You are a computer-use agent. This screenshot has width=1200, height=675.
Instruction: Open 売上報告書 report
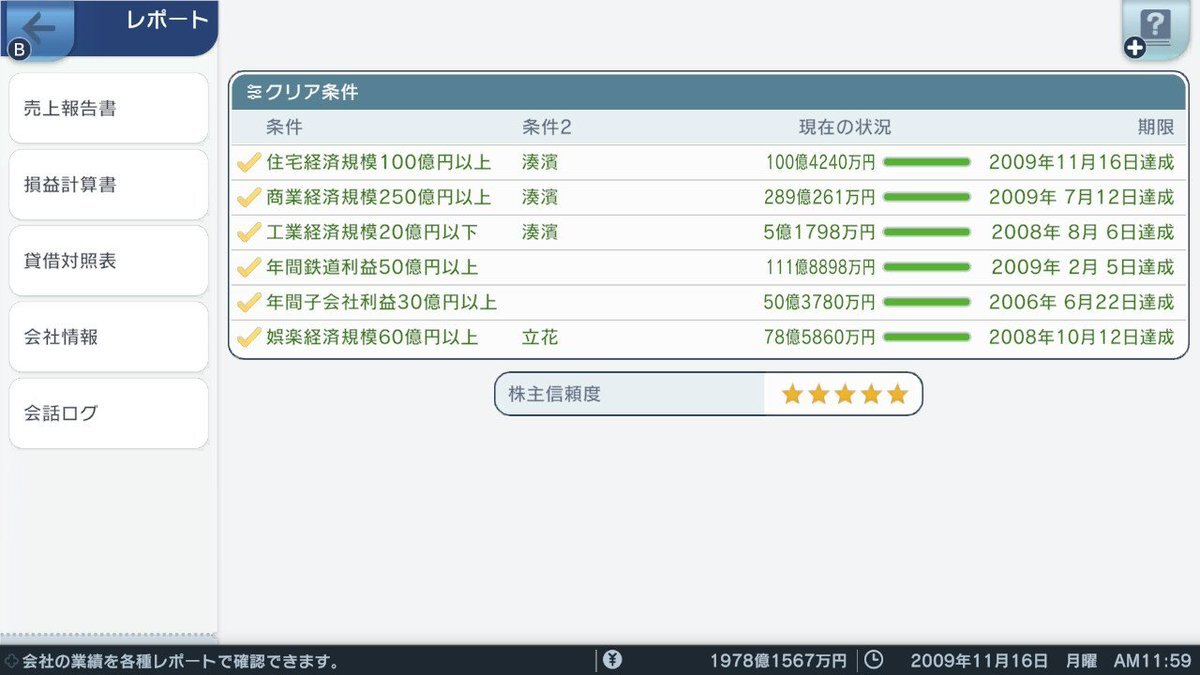109,108
